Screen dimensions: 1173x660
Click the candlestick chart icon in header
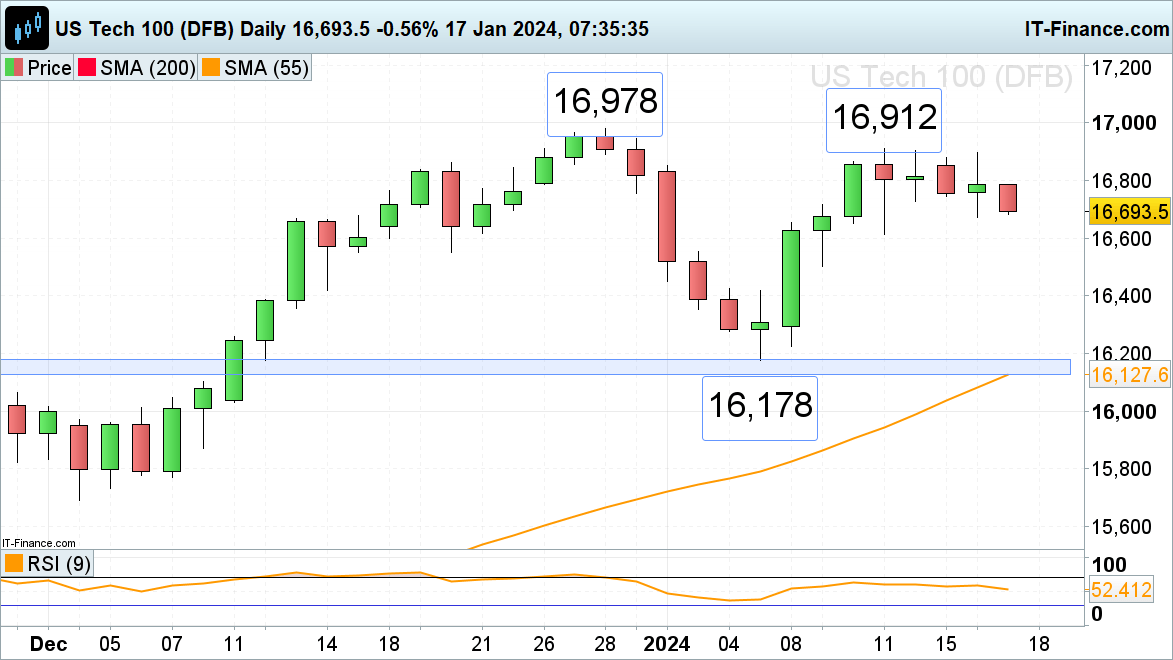click(x=27, y=28)
